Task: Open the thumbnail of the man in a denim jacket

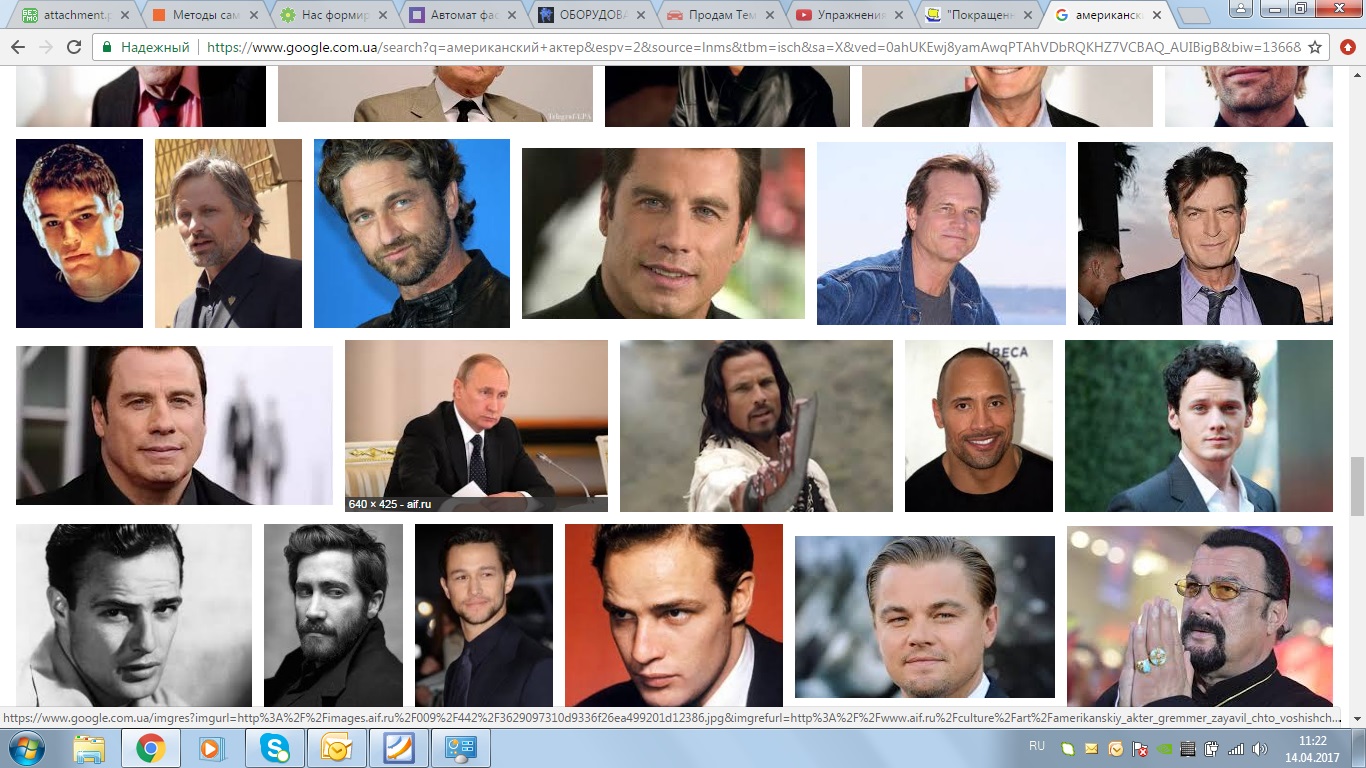Action: pyautogui.click(x=941, y=233)
